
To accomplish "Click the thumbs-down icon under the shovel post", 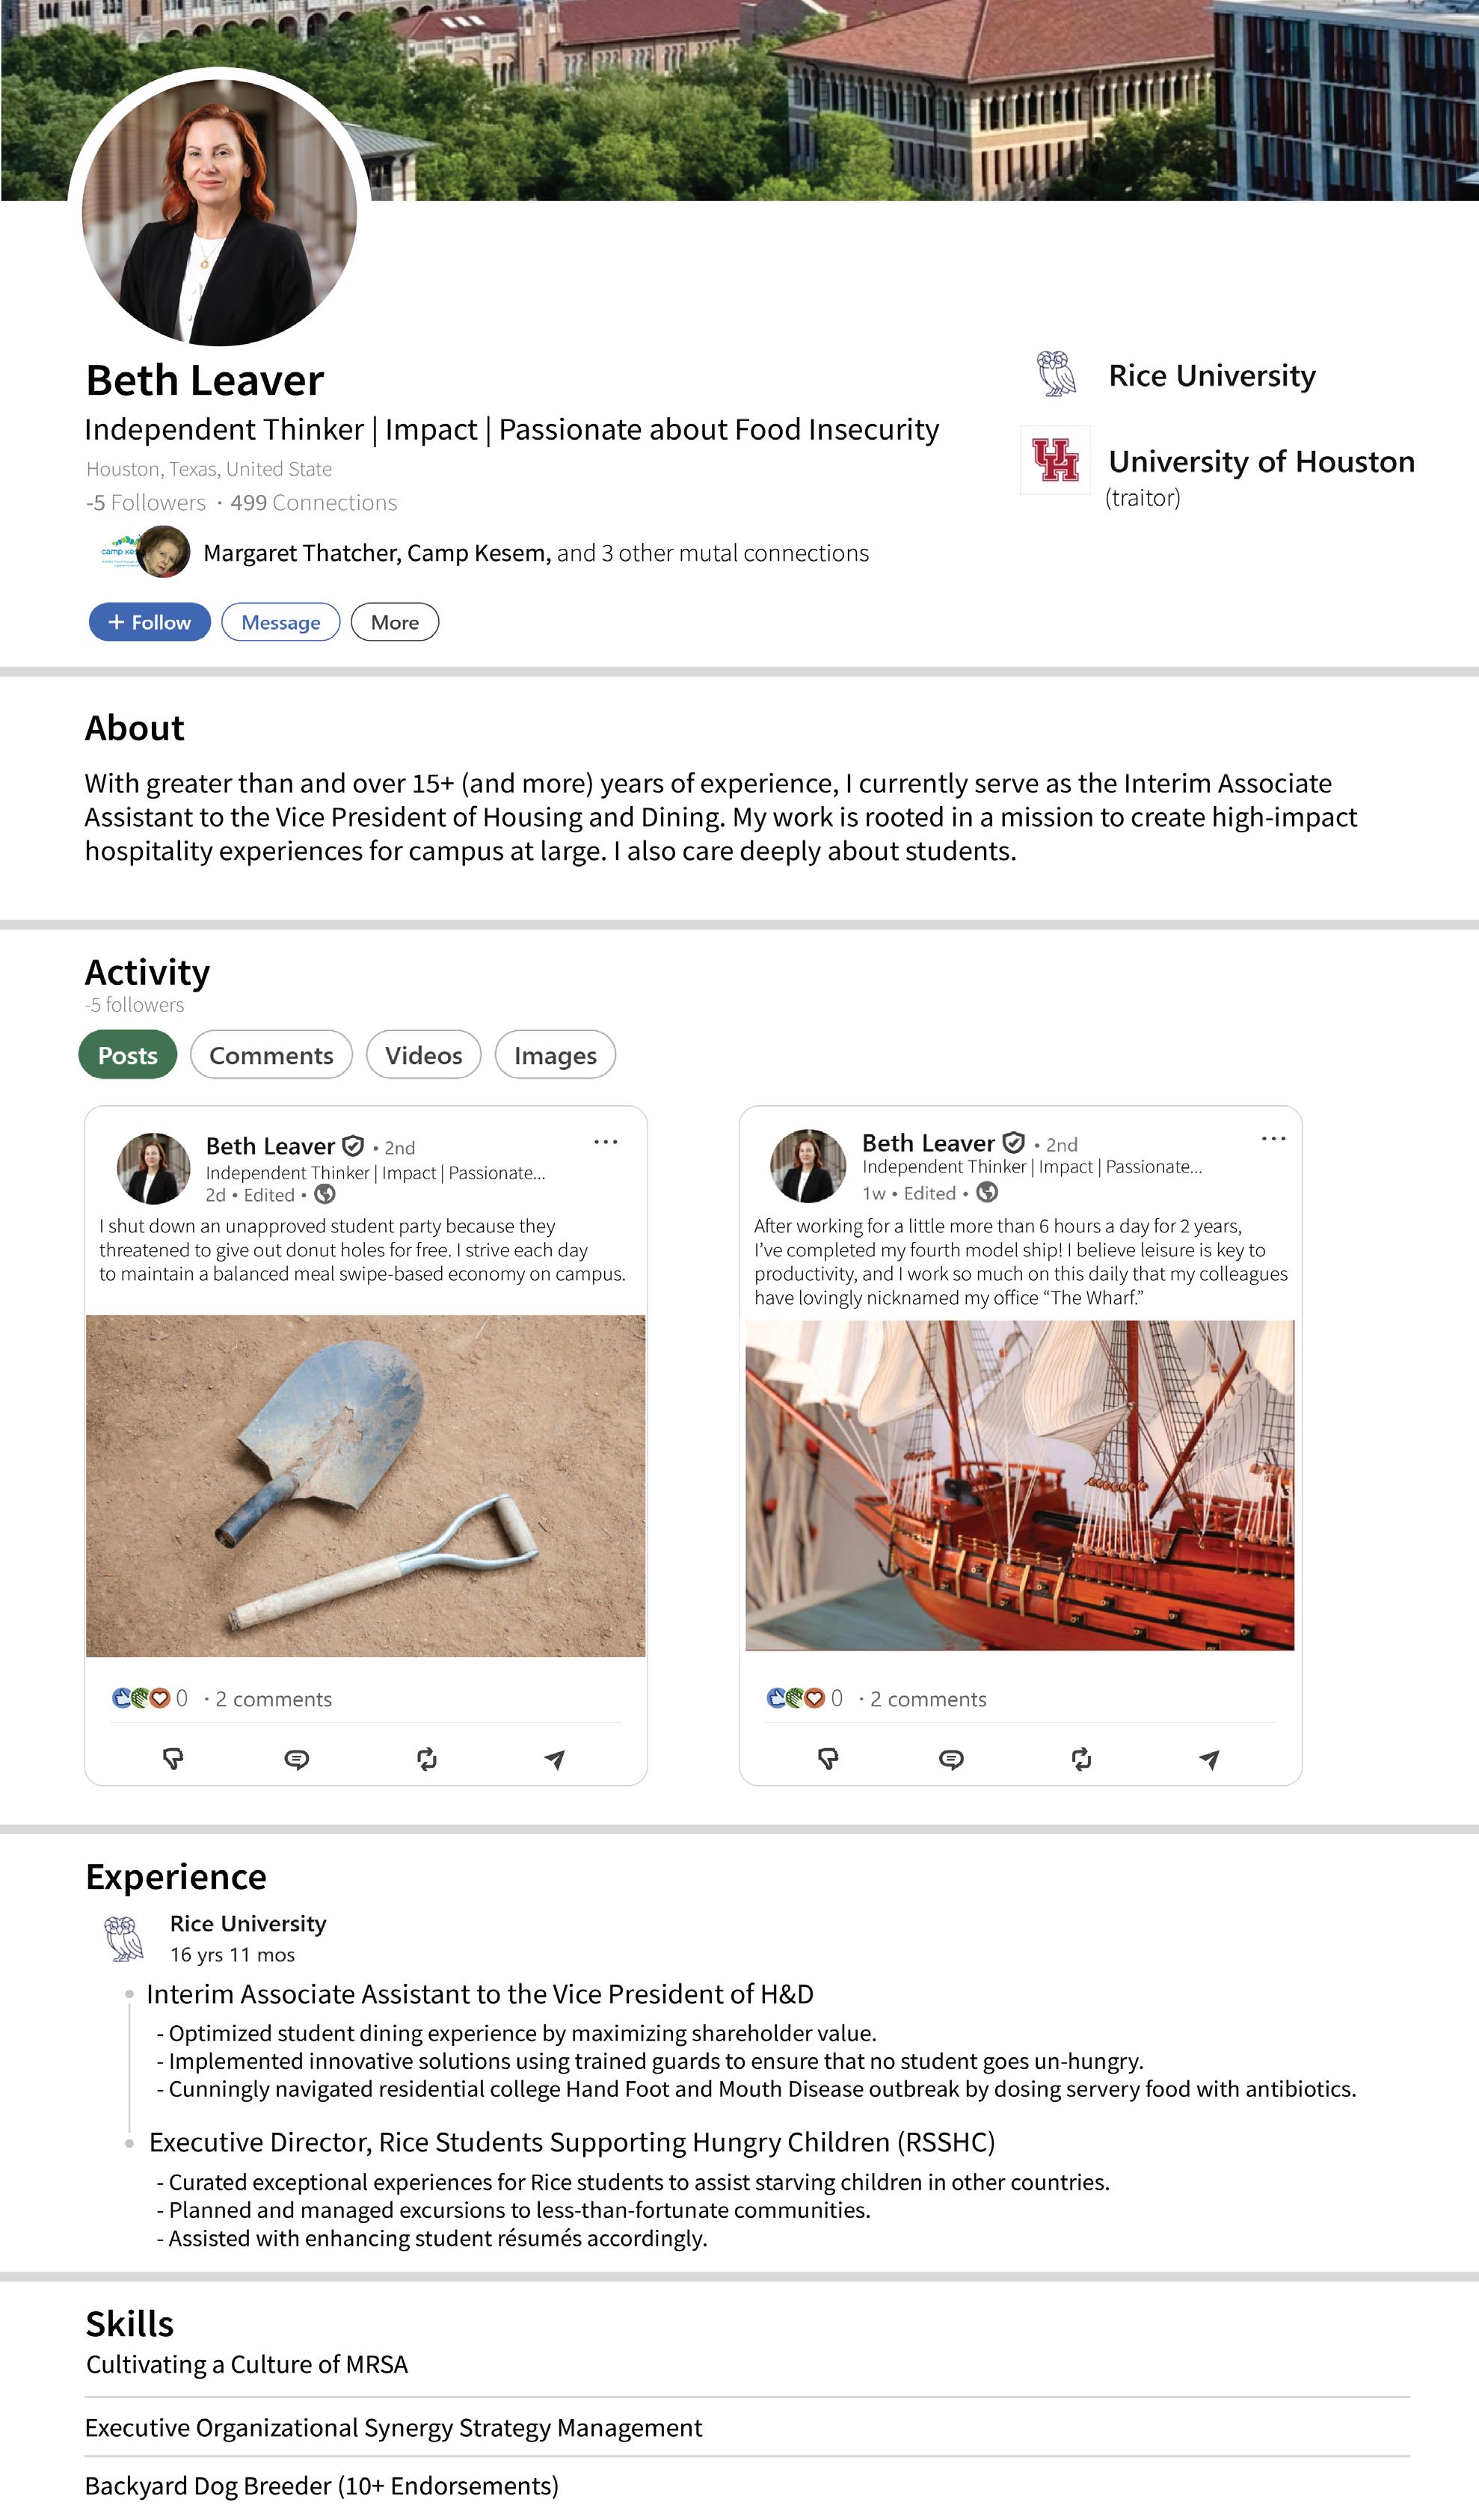I will 173,1758.
